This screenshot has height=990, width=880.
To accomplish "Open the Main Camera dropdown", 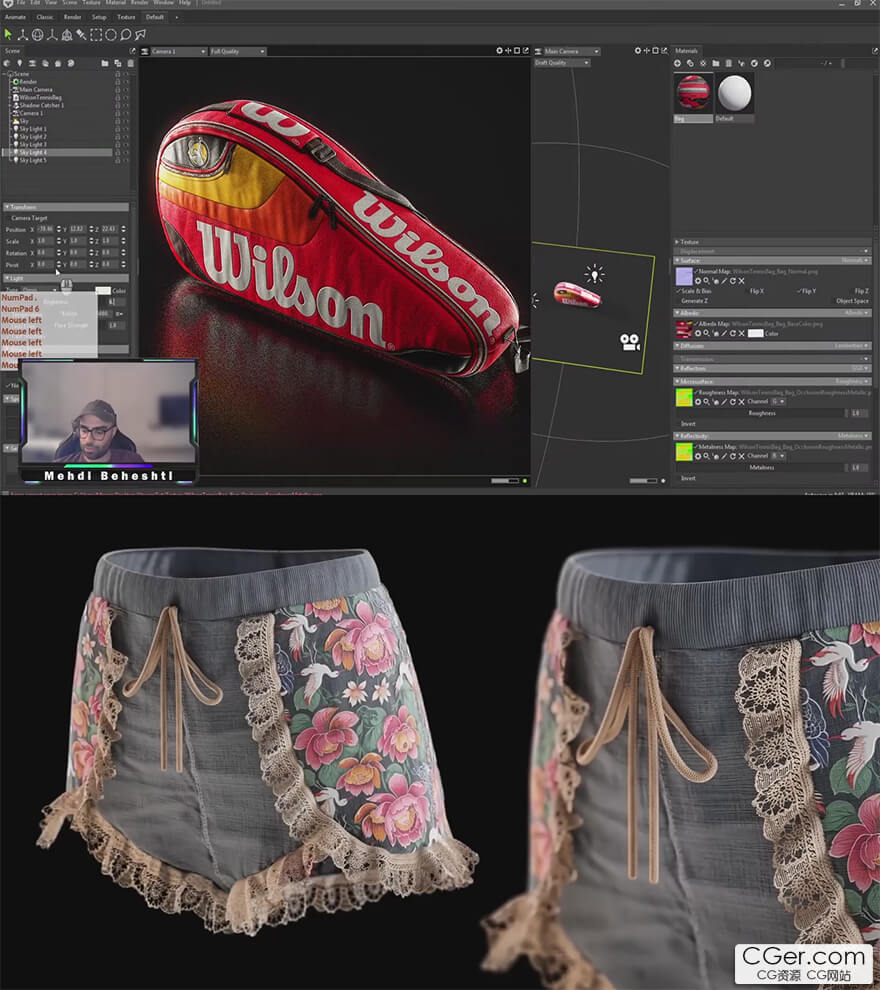I will [x=572, y=51].
